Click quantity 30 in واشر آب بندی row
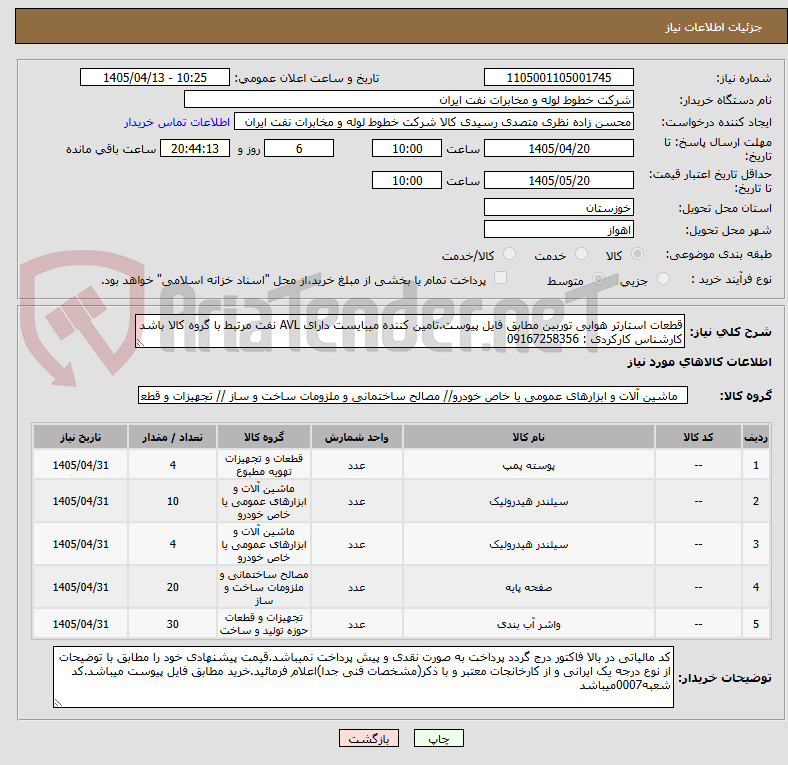The height and width of the screenshot is (765, 788). 172,624
